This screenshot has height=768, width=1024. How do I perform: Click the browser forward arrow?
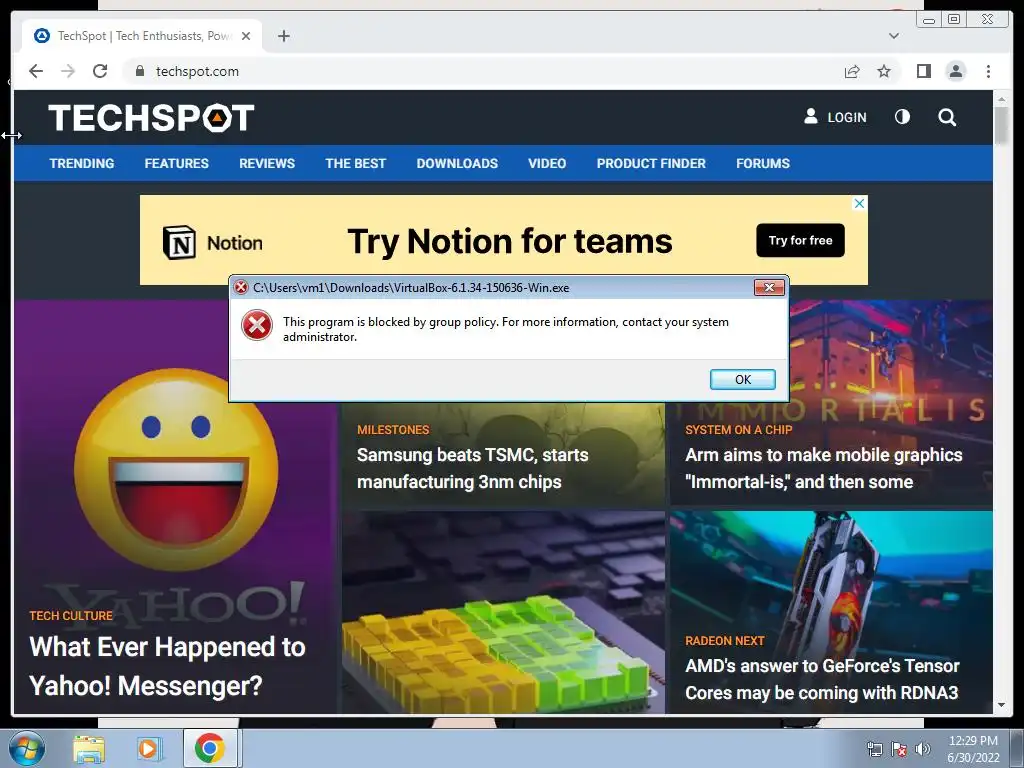tap(68, 71)
